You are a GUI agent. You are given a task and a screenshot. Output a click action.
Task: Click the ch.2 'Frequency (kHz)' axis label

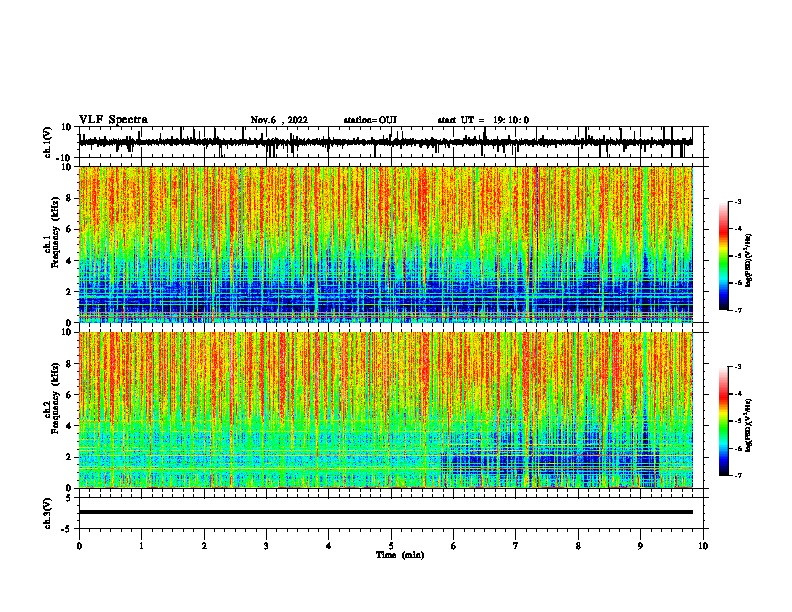pyautogui.click(x=54, y=398)
